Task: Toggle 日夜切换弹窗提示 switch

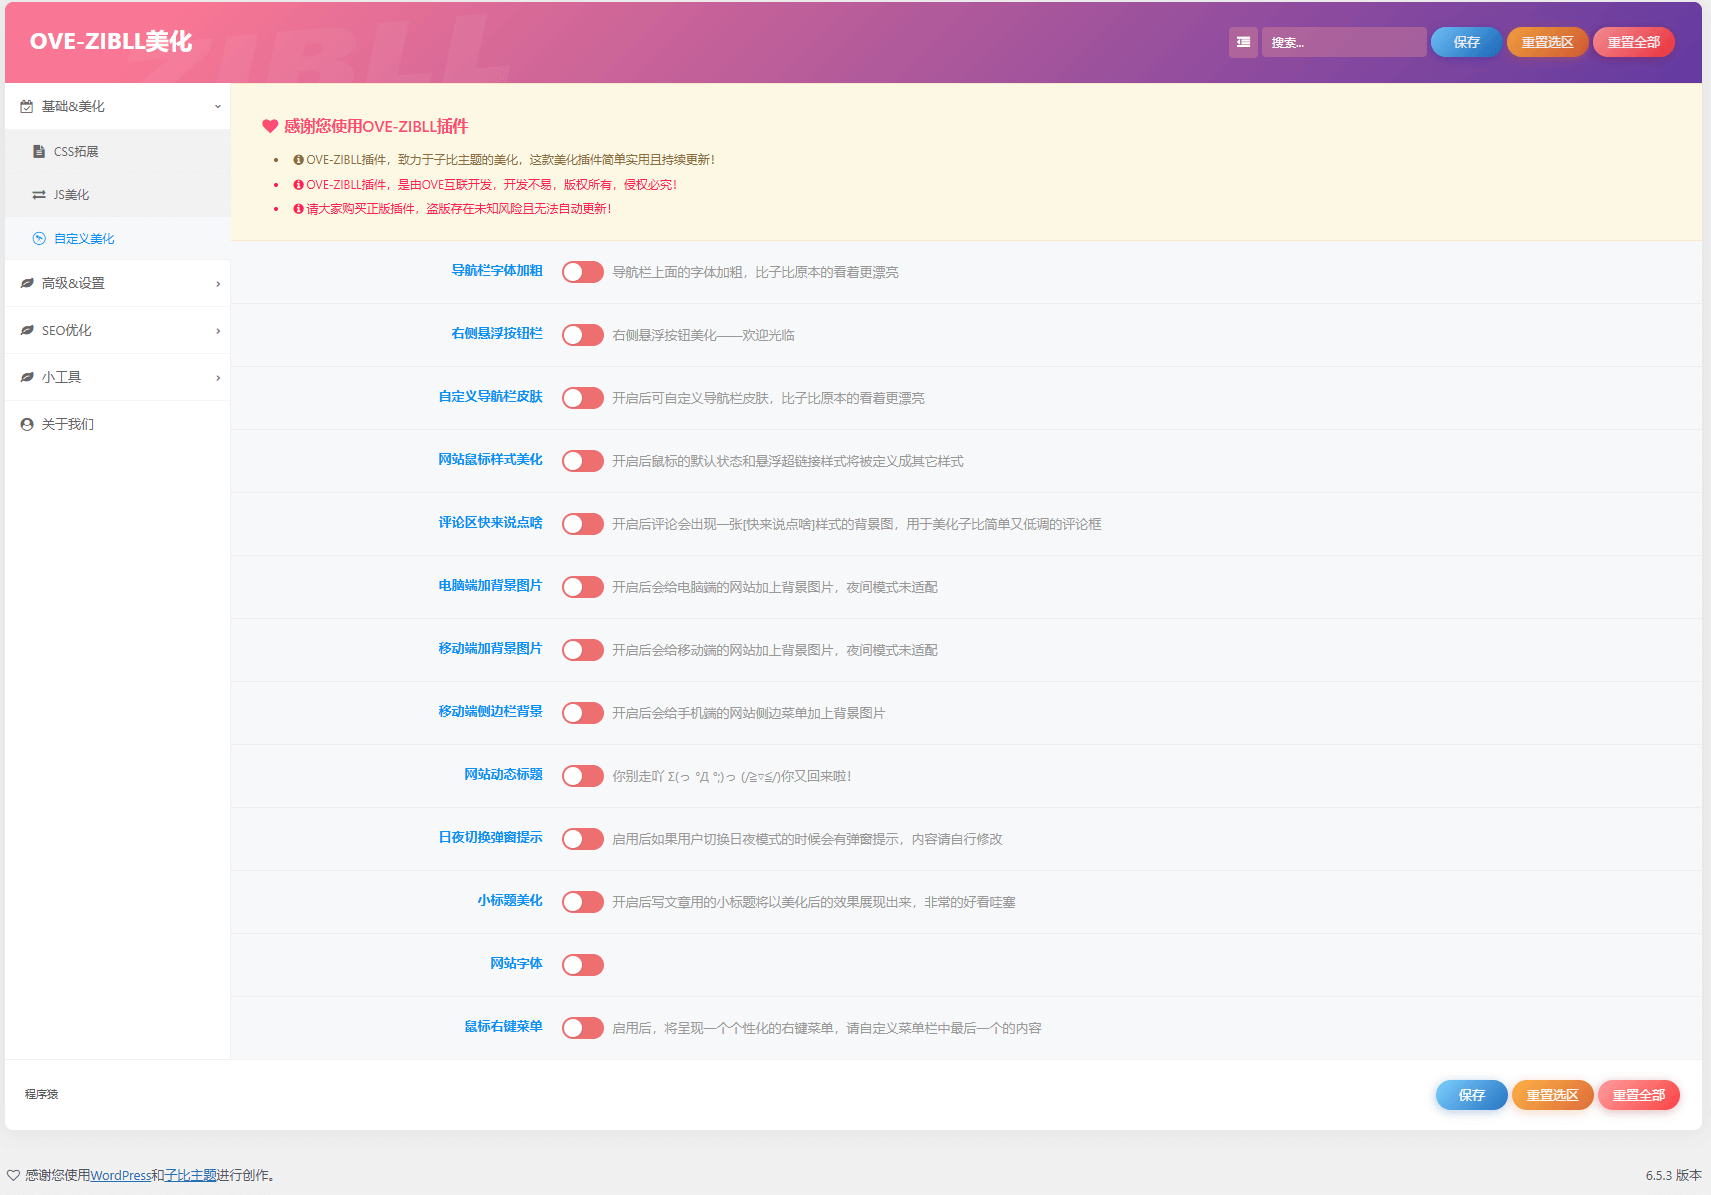Action: pyautogui.click(x=582, y=839)
